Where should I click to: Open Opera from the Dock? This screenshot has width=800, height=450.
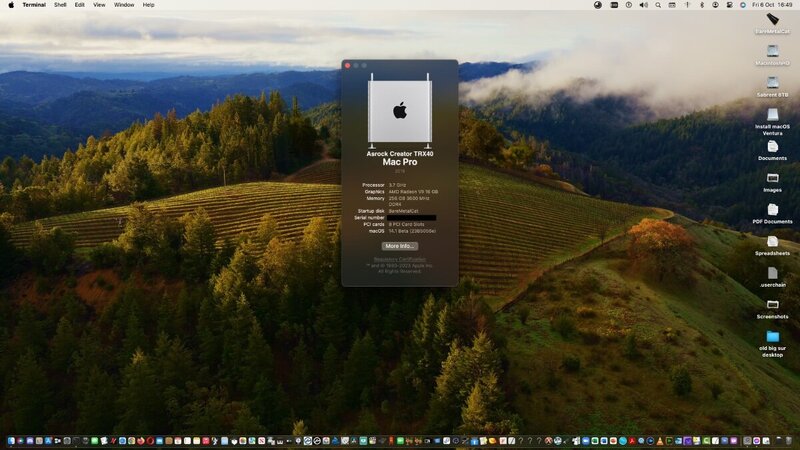tap(151, 440)
